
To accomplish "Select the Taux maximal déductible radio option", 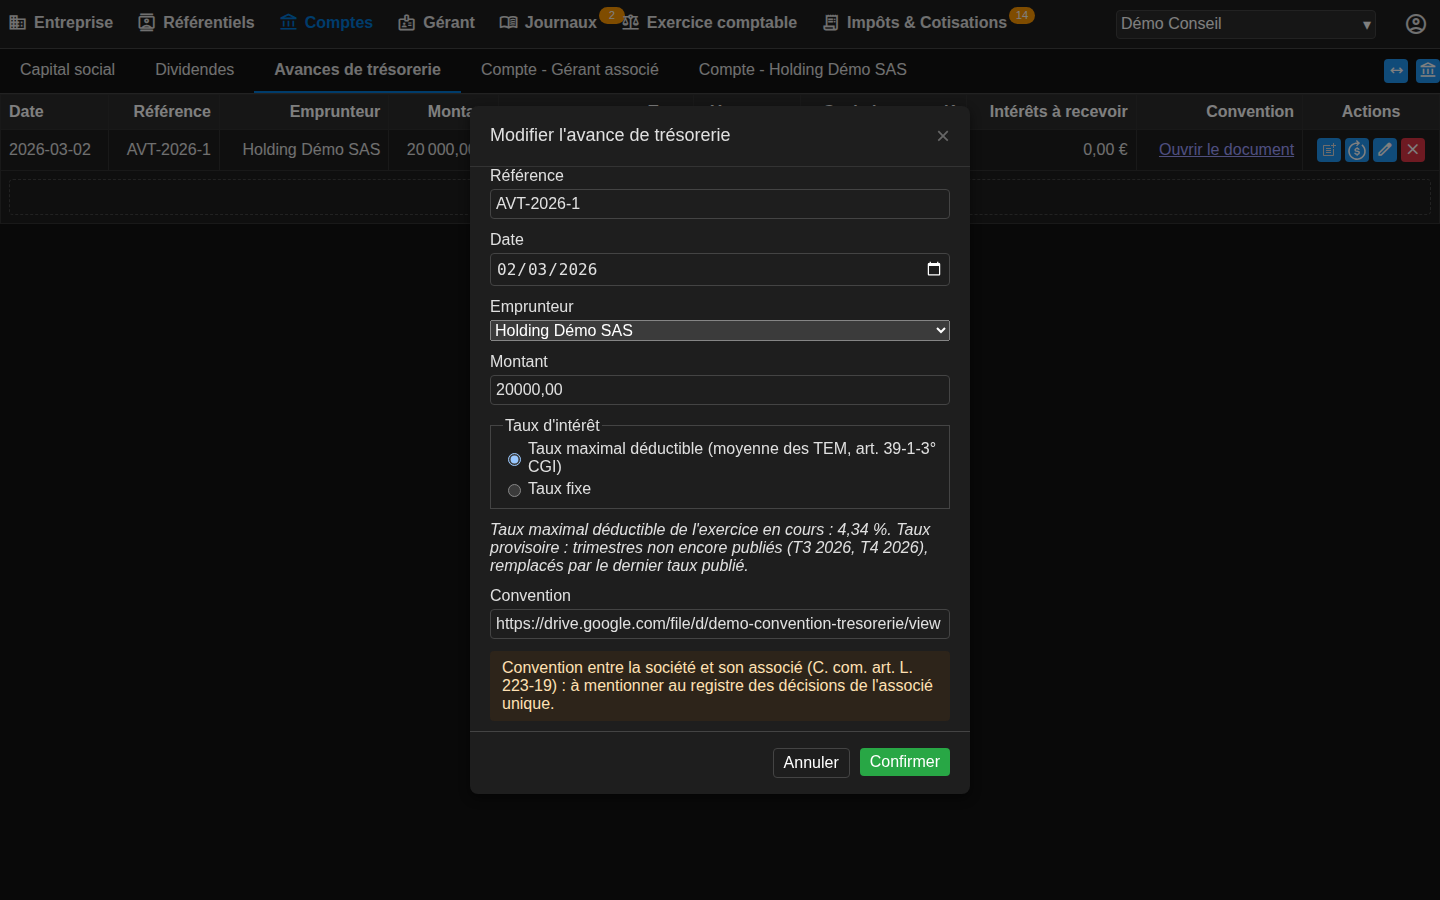I will [514, 459].
